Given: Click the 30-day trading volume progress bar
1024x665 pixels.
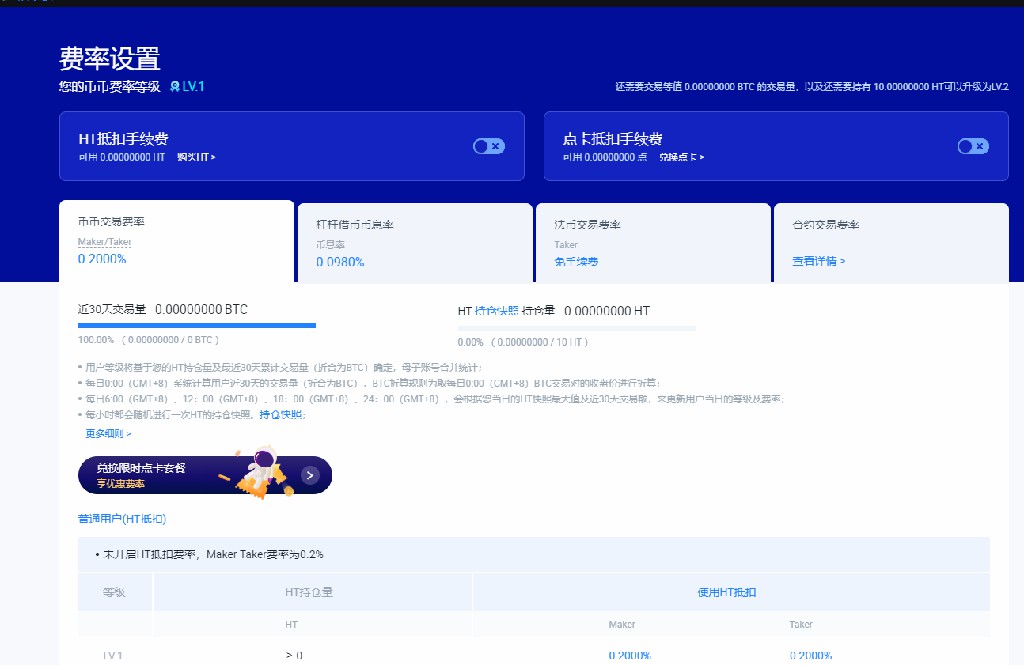Looking at the screenshot, I should tap(197, 325).
